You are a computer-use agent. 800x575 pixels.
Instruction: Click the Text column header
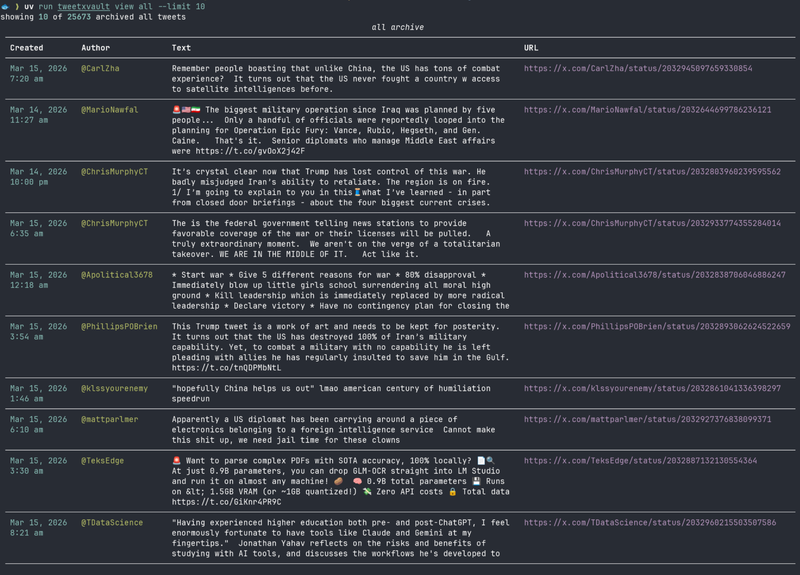tap(181, 48)
